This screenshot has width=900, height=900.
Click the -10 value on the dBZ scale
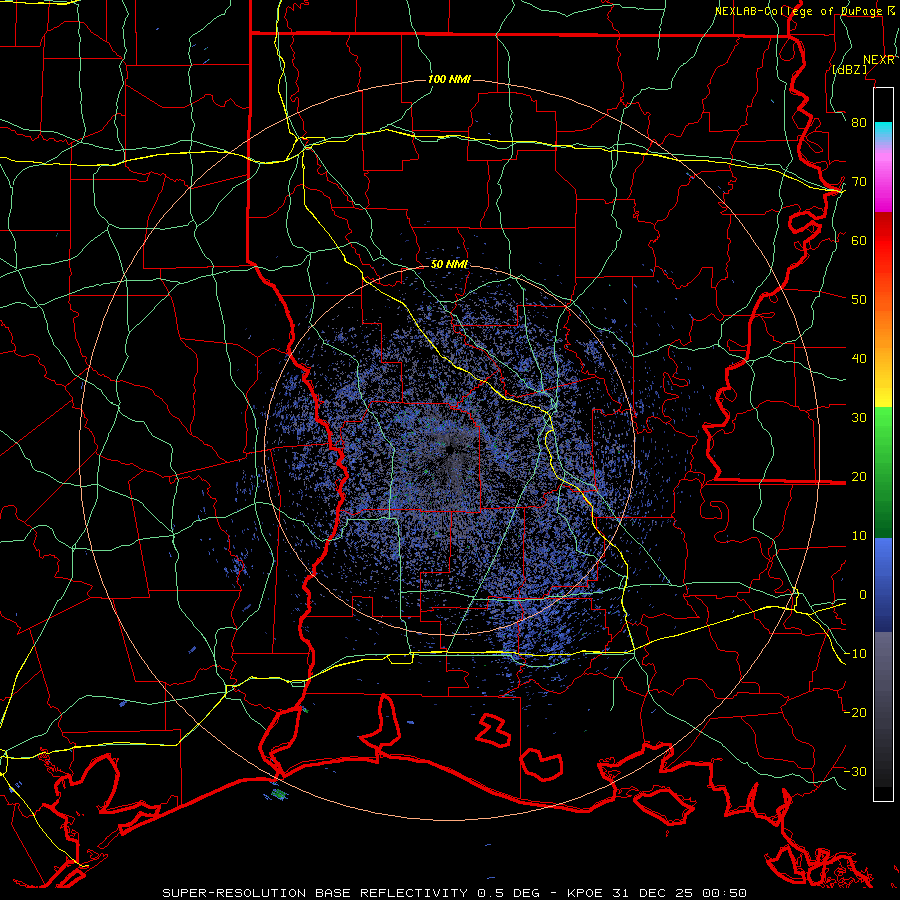coord(855,654)
